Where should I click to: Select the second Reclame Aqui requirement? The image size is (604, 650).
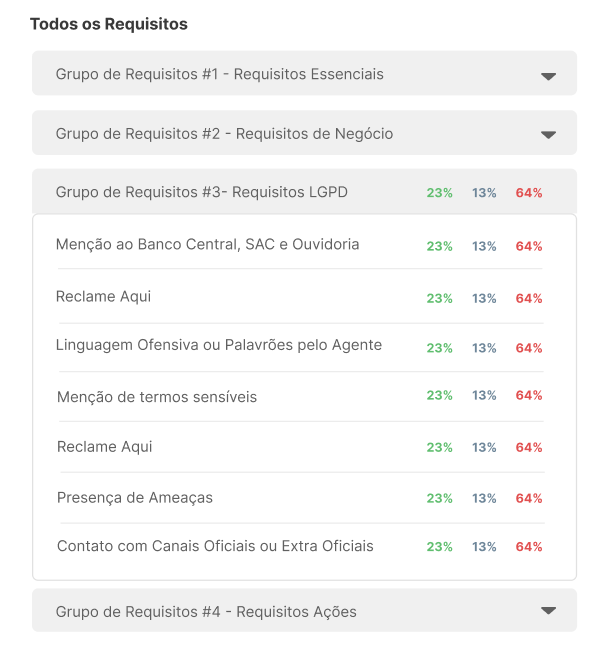pos(104,447)
